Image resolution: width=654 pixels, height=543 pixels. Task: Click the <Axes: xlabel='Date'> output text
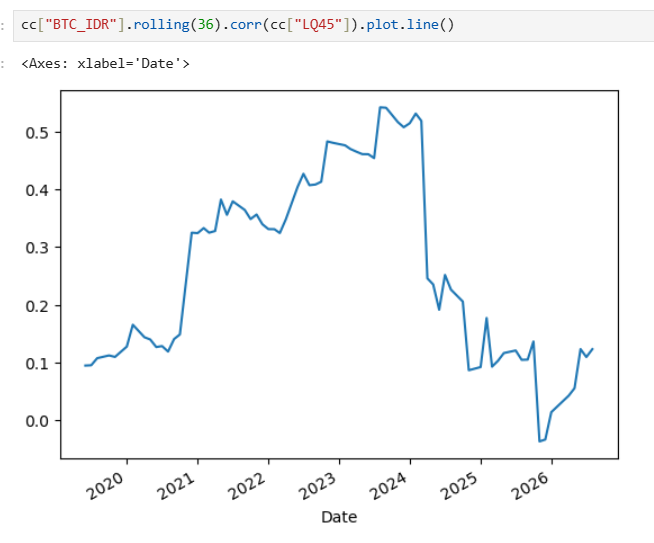pyautogui.click(x=106, y=64)
